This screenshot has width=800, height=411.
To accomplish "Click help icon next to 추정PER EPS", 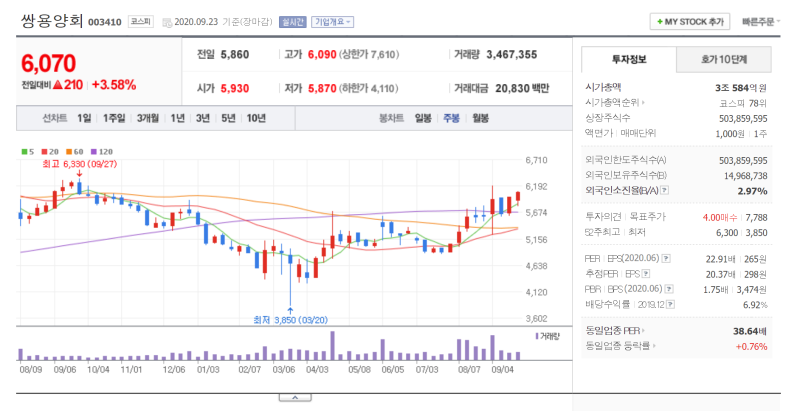I will [x=645, y=274].
